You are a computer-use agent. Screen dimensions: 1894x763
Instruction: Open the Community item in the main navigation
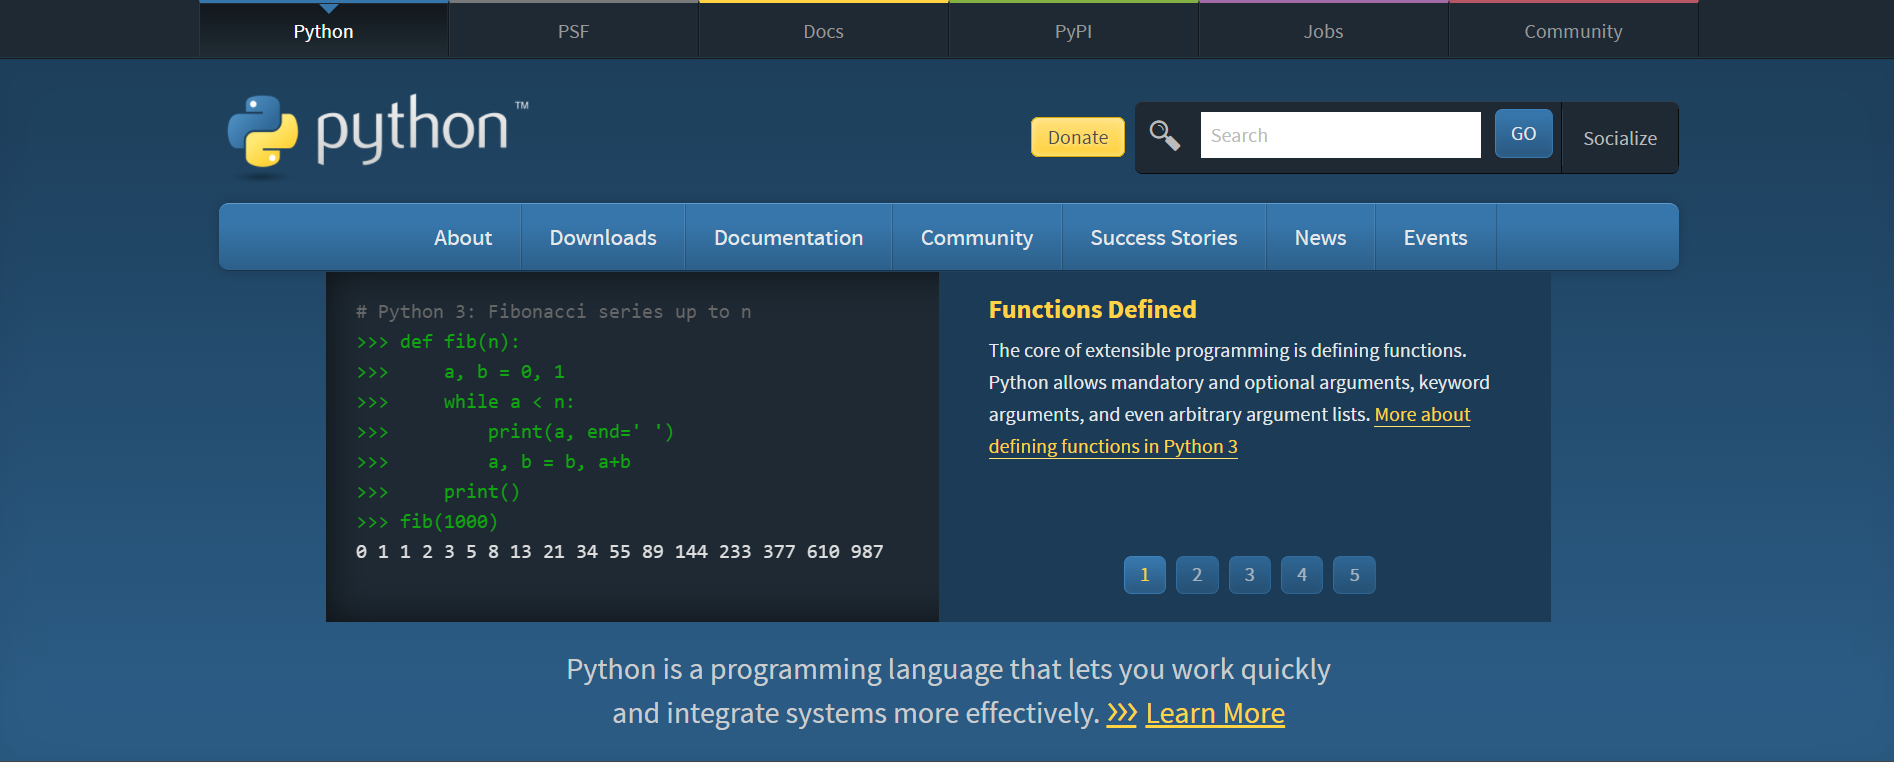pos(977,237)
